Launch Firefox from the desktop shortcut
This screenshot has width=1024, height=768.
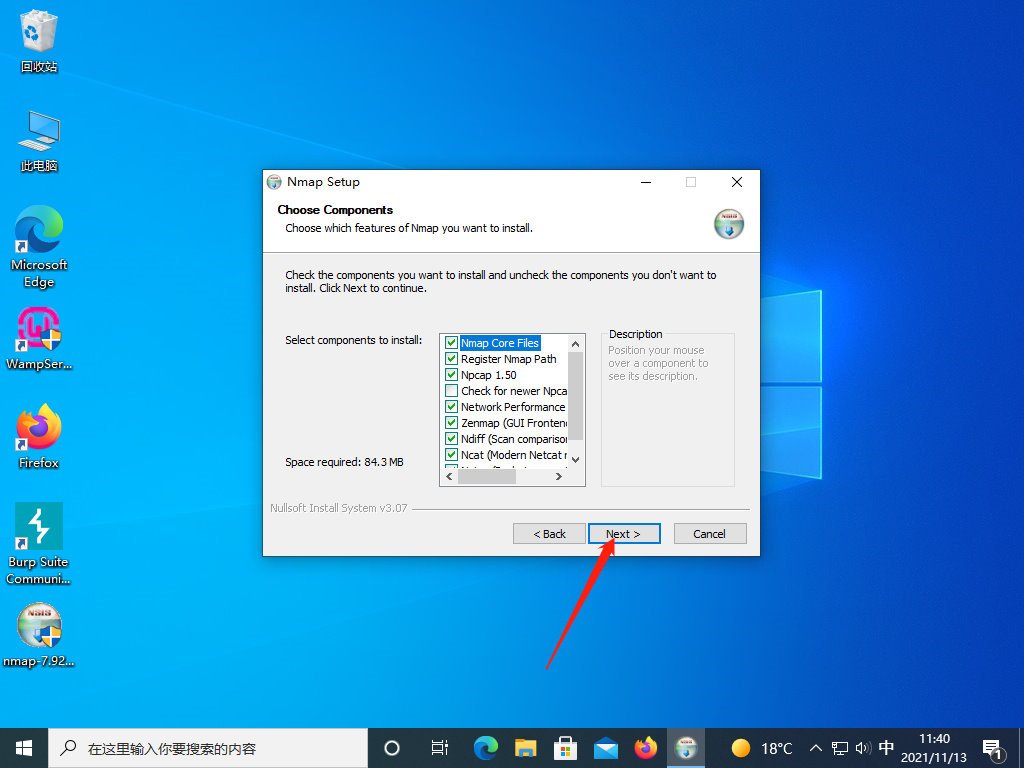click(39, 436)
